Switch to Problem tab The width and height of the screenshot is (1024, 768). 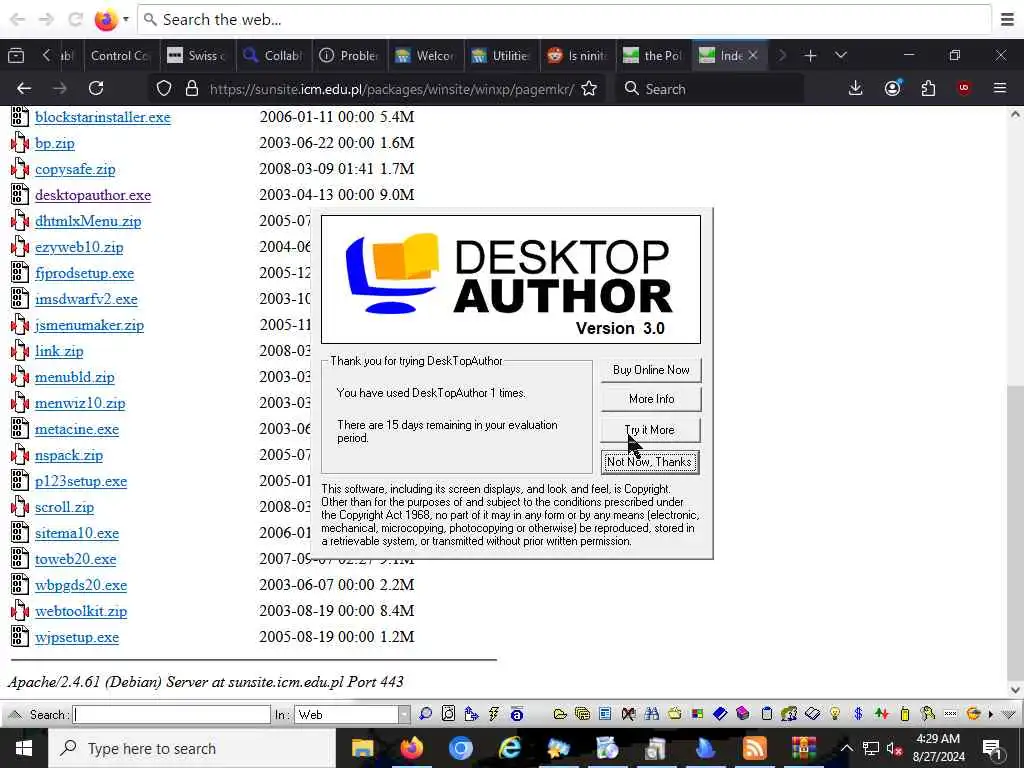pos(349,56)
